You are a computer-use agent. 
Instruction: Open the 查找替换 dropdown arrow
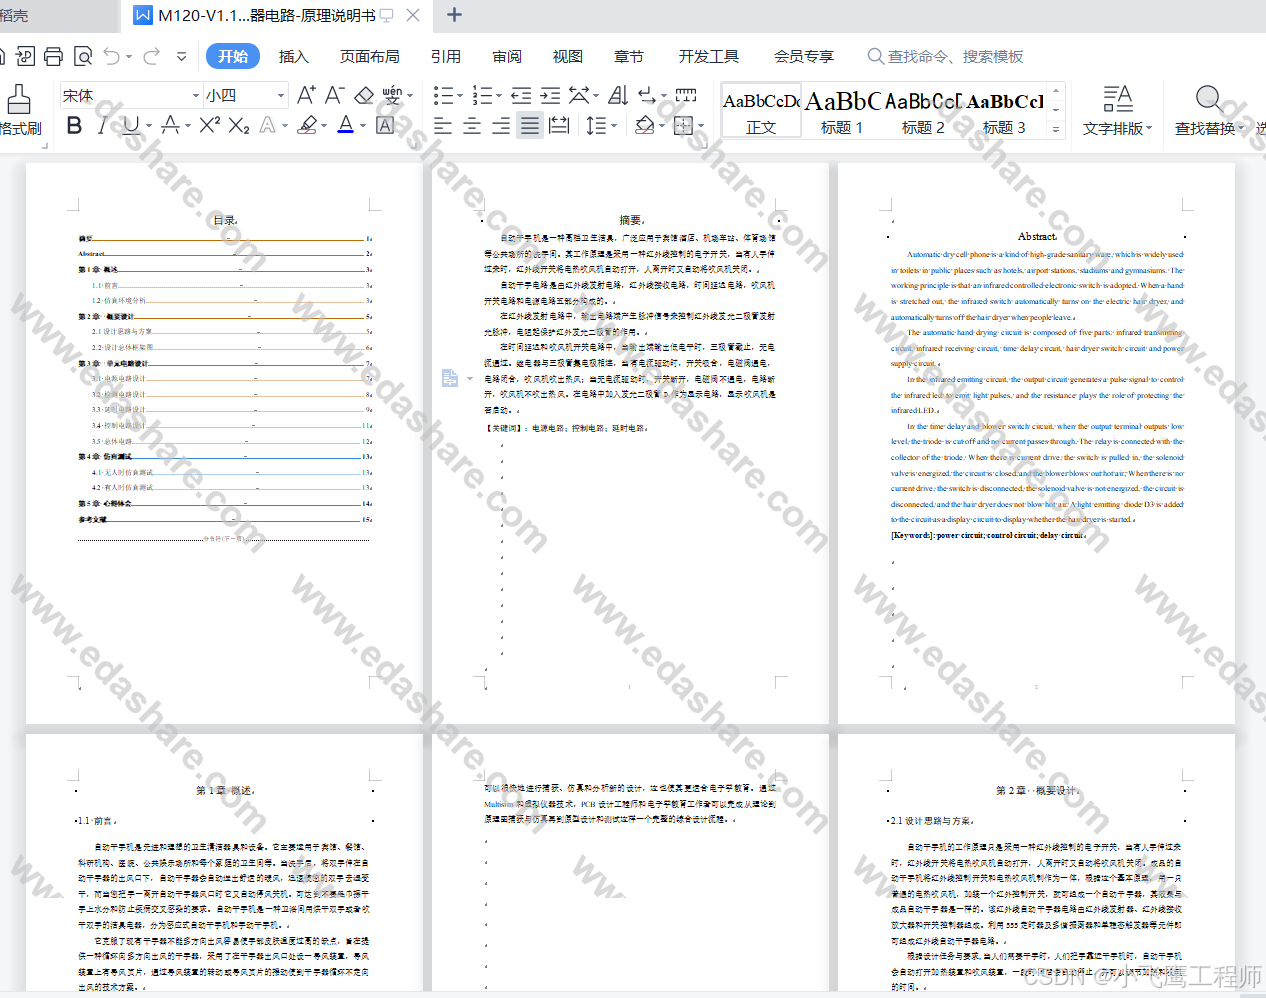click(x=1241, y=129)
